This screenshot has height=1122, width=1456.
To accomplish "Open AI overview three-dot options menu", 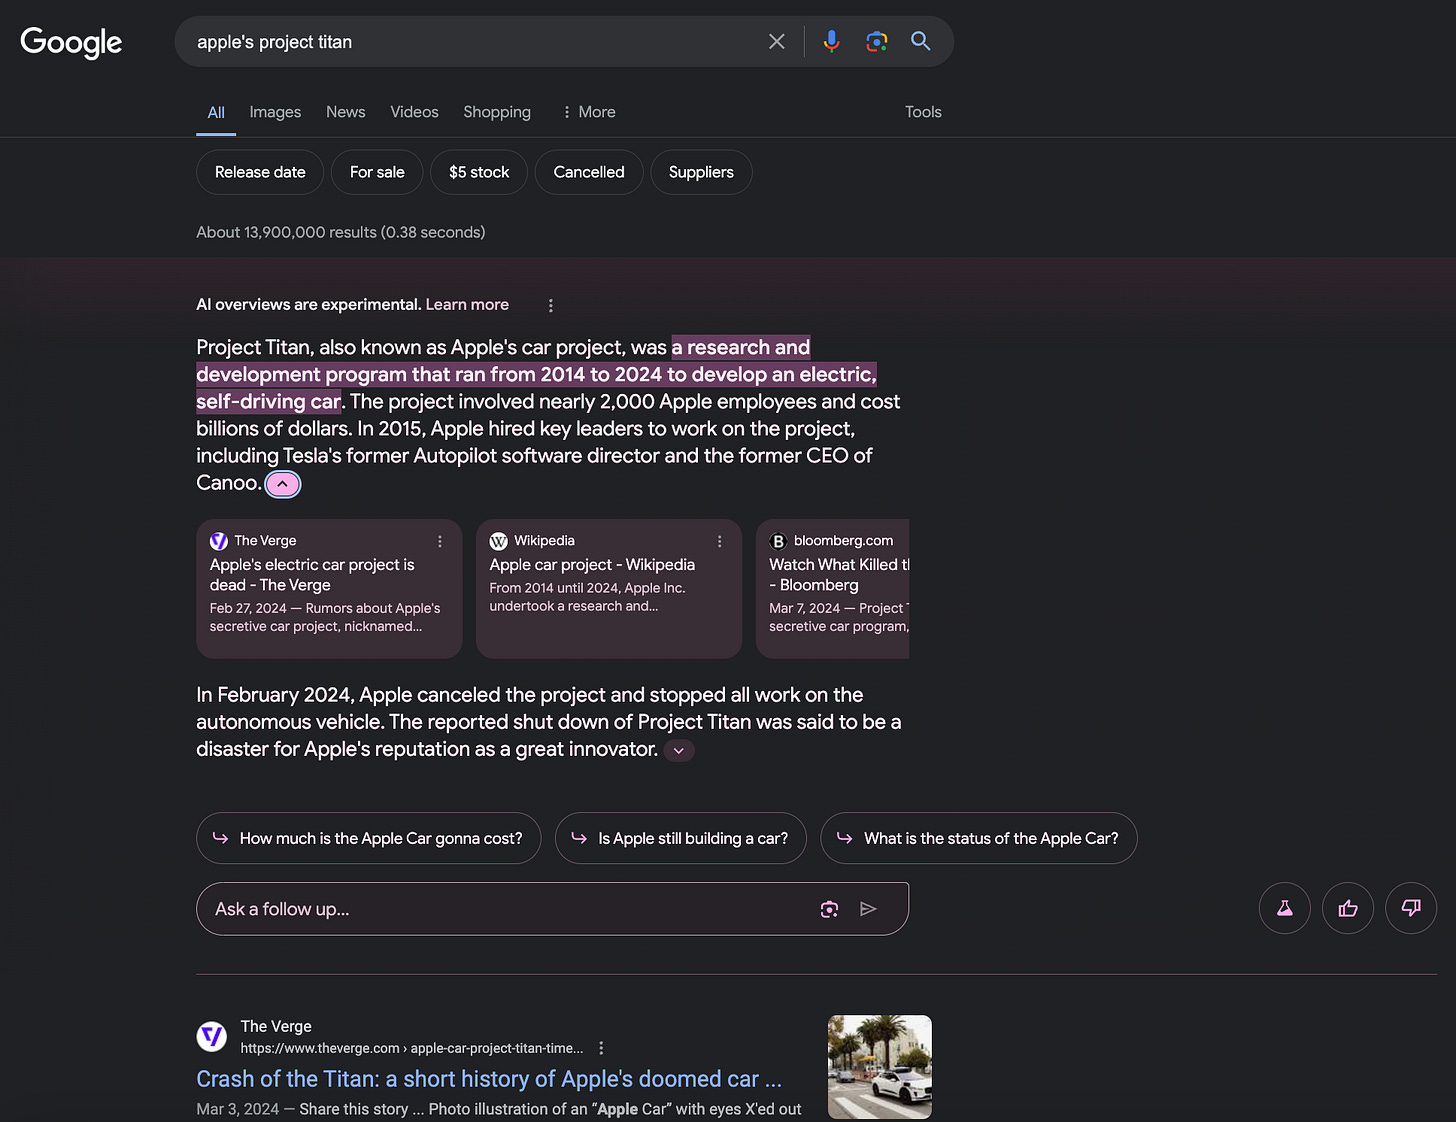I will coord(550,305).
